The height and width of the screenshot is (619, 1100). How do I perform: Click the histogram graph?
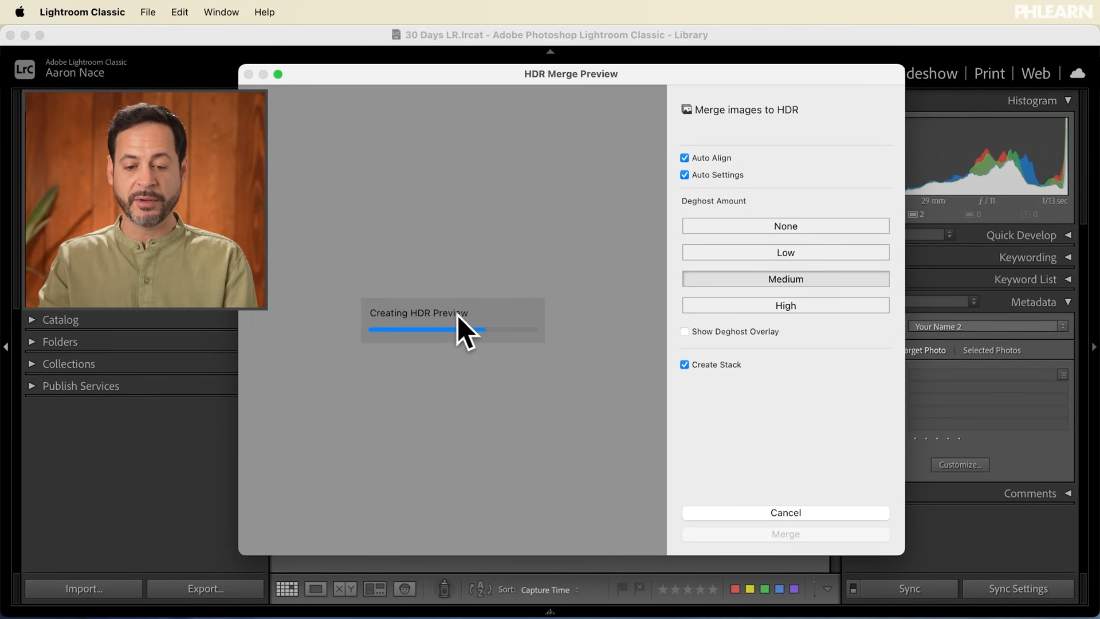click(x=986, y=156)
